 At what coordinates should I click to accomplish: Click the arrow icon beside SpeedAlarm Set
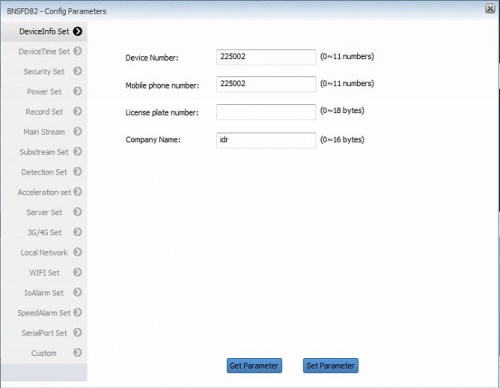pos(78,312)
